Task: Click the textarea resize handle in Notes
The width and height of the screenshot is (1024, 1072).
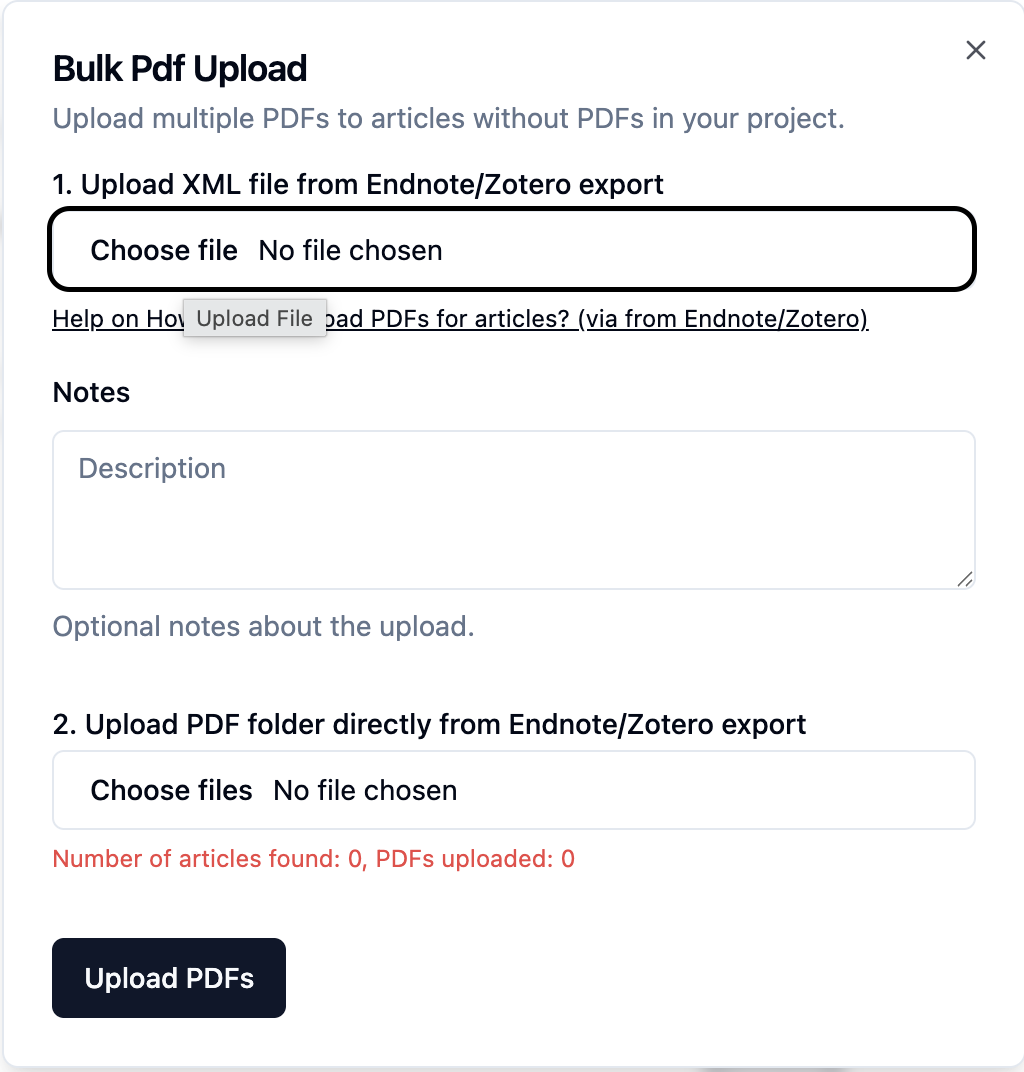Action: click(x=965, y=579)
